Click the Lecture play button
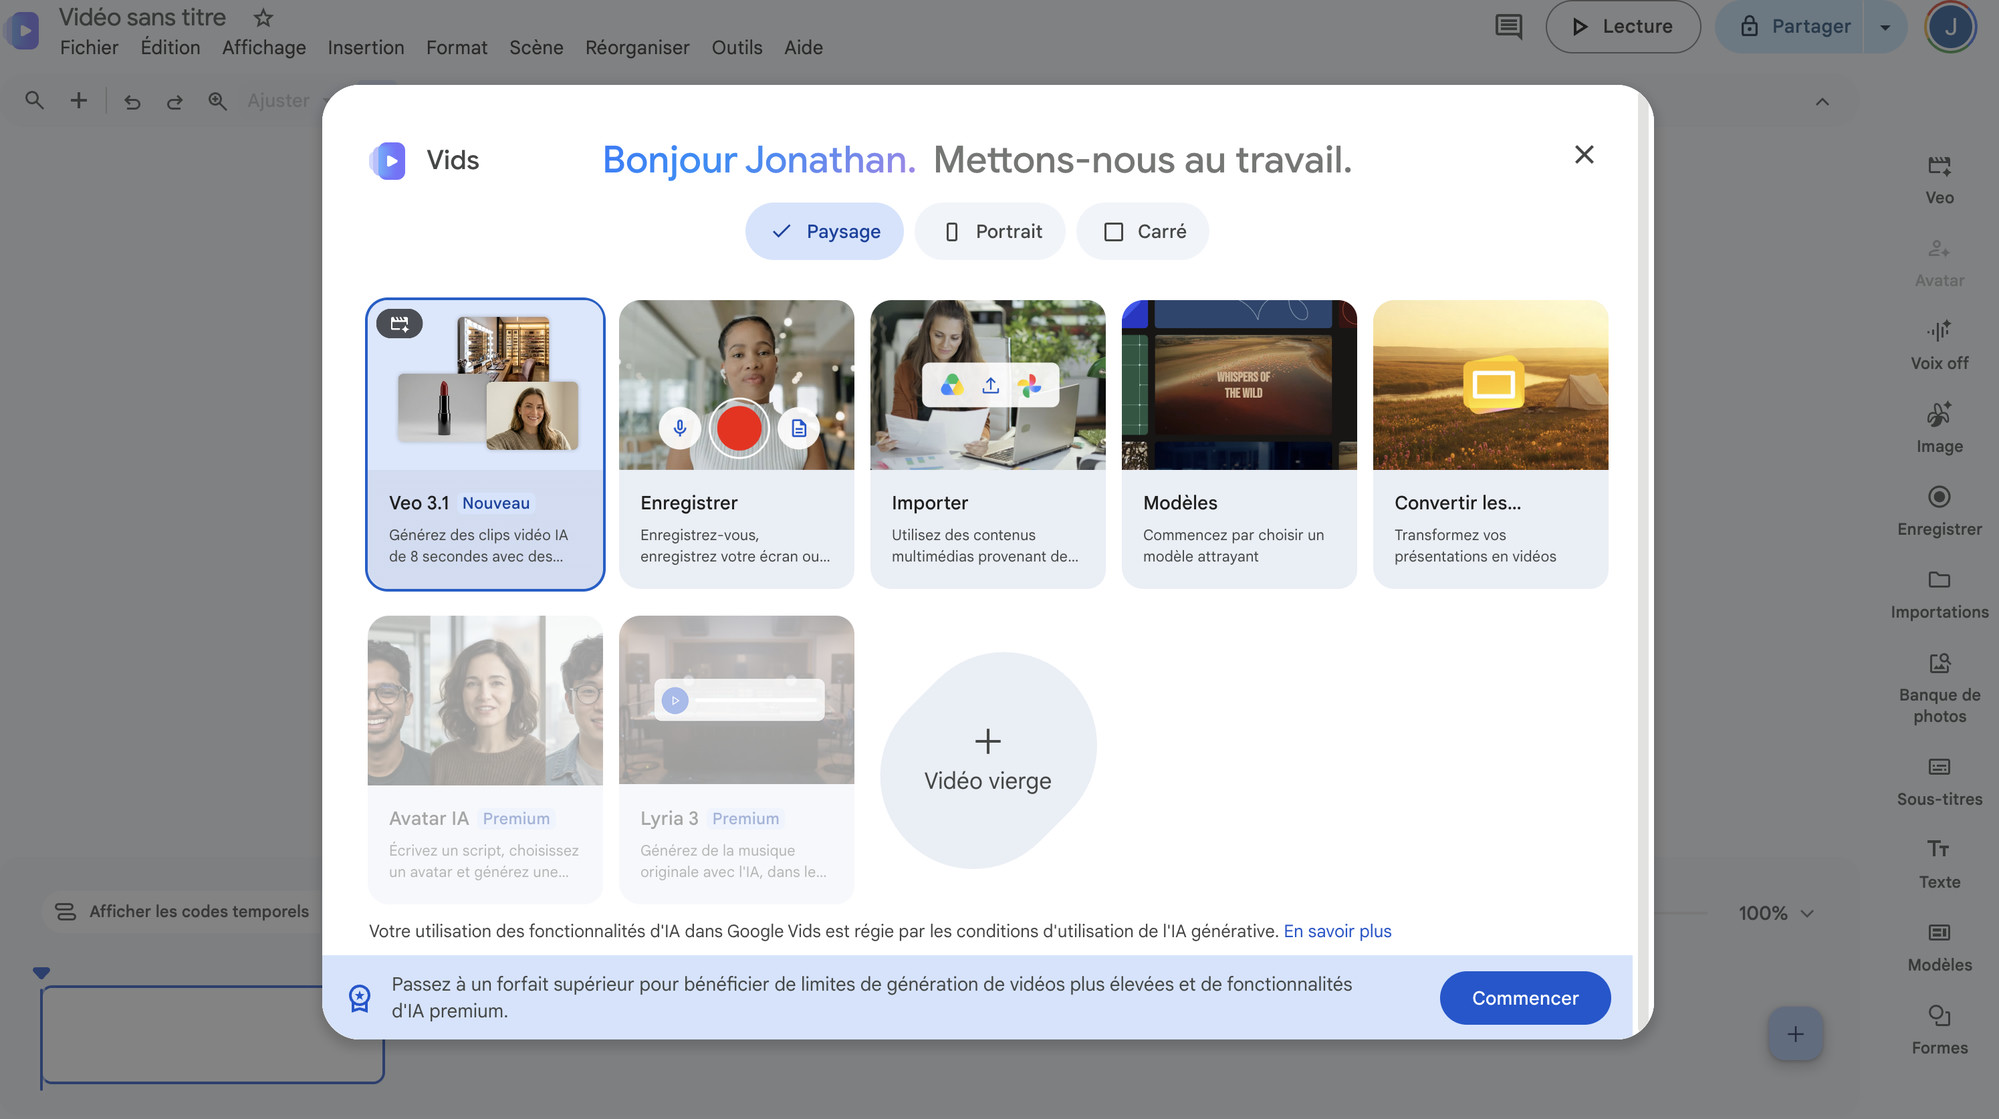The height and width of the screenshot is (1119, 1999). point(1622,27)
